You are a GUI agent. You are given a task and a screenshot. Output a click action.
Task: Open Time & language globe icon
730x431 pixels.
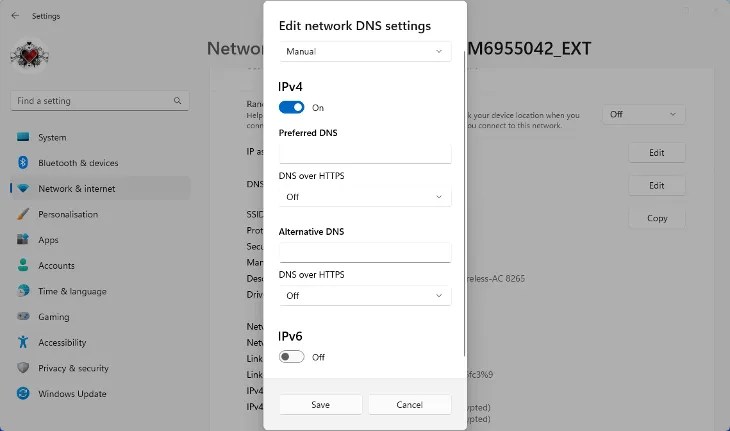pyautogui.click(x=23, y=290)
